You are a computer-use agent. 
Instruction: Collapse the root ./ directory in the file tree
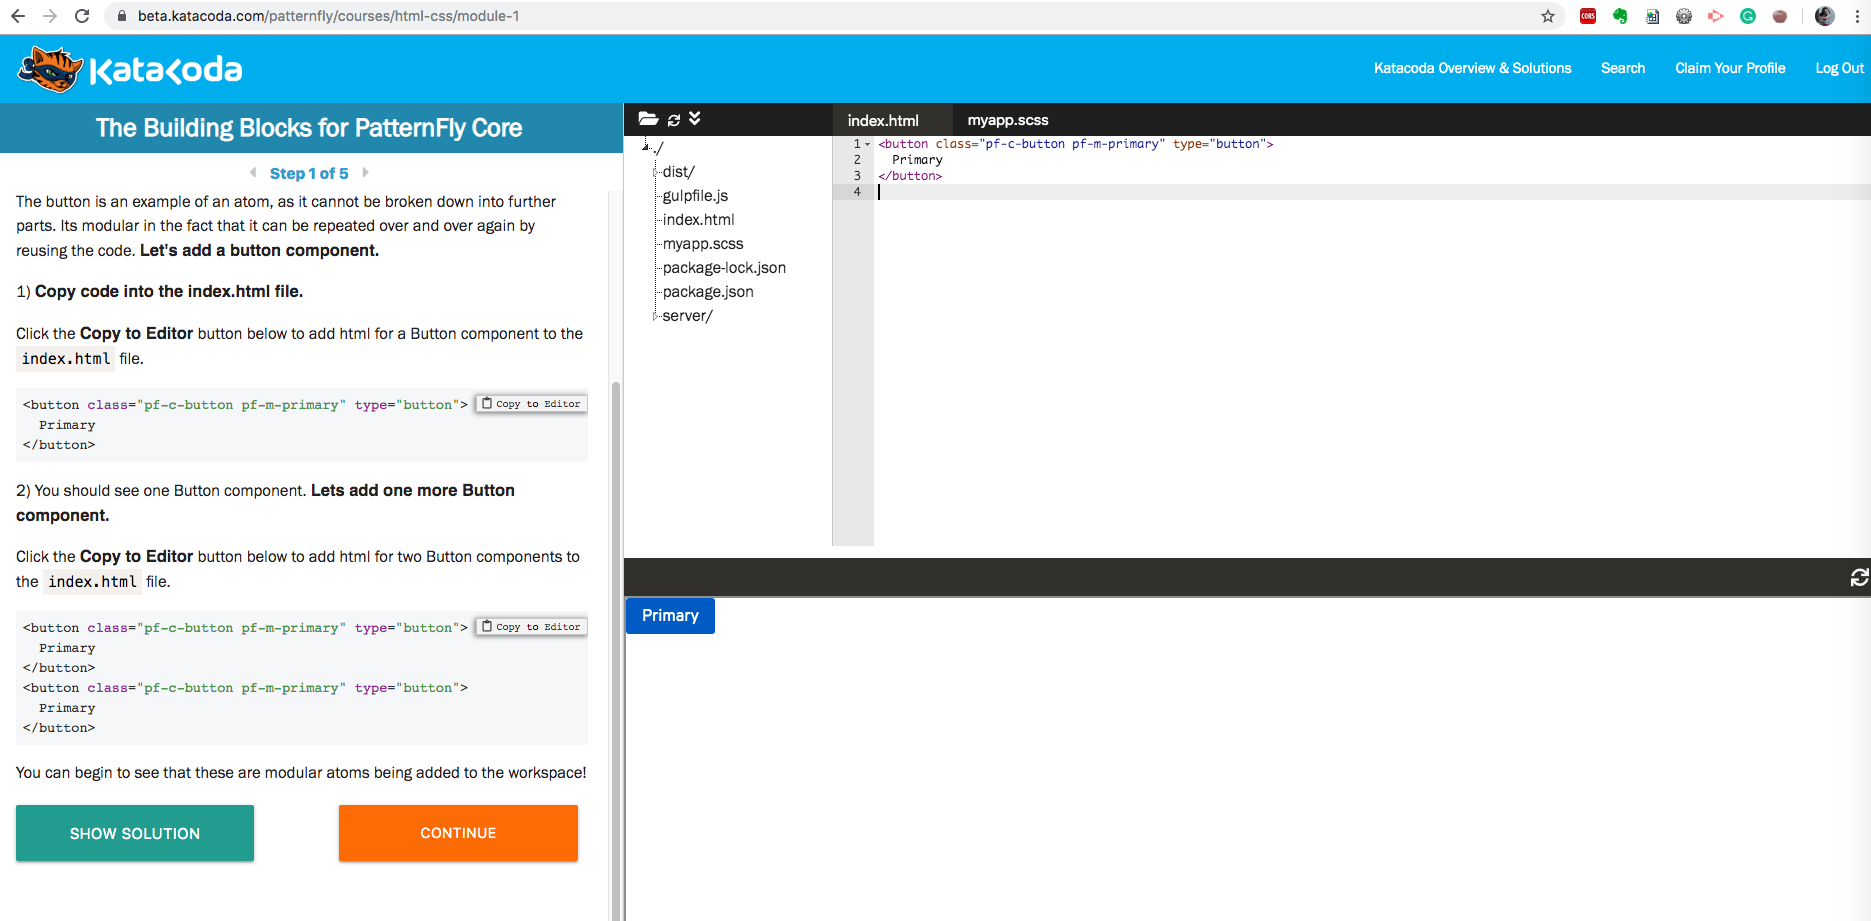coord(645,147)
